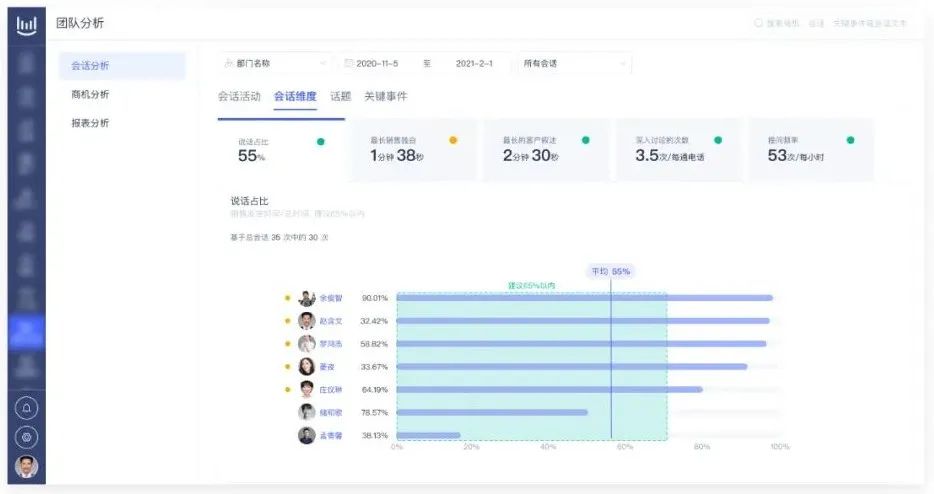
Task: Open member name link in 33.67% row
Action: click(327, 366)
